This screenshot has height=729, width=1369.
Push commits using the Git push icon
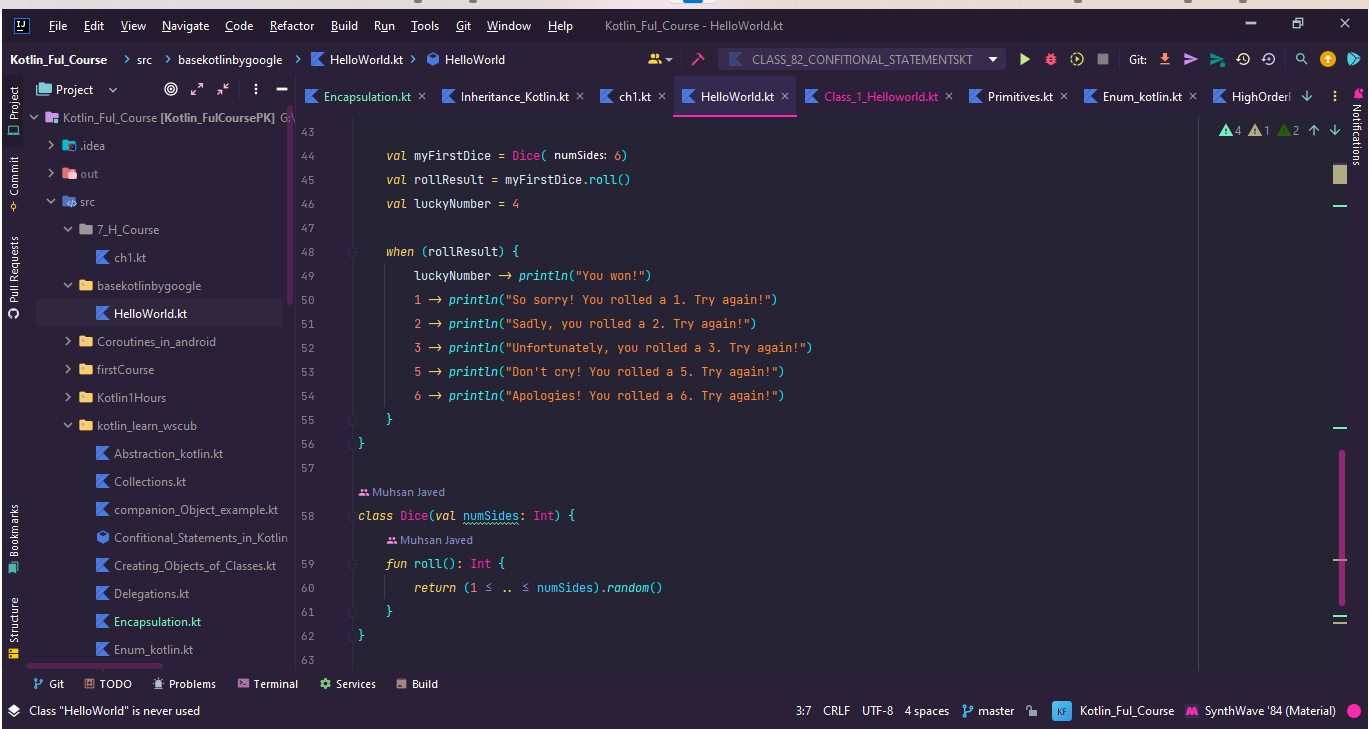coord(1191,59)
